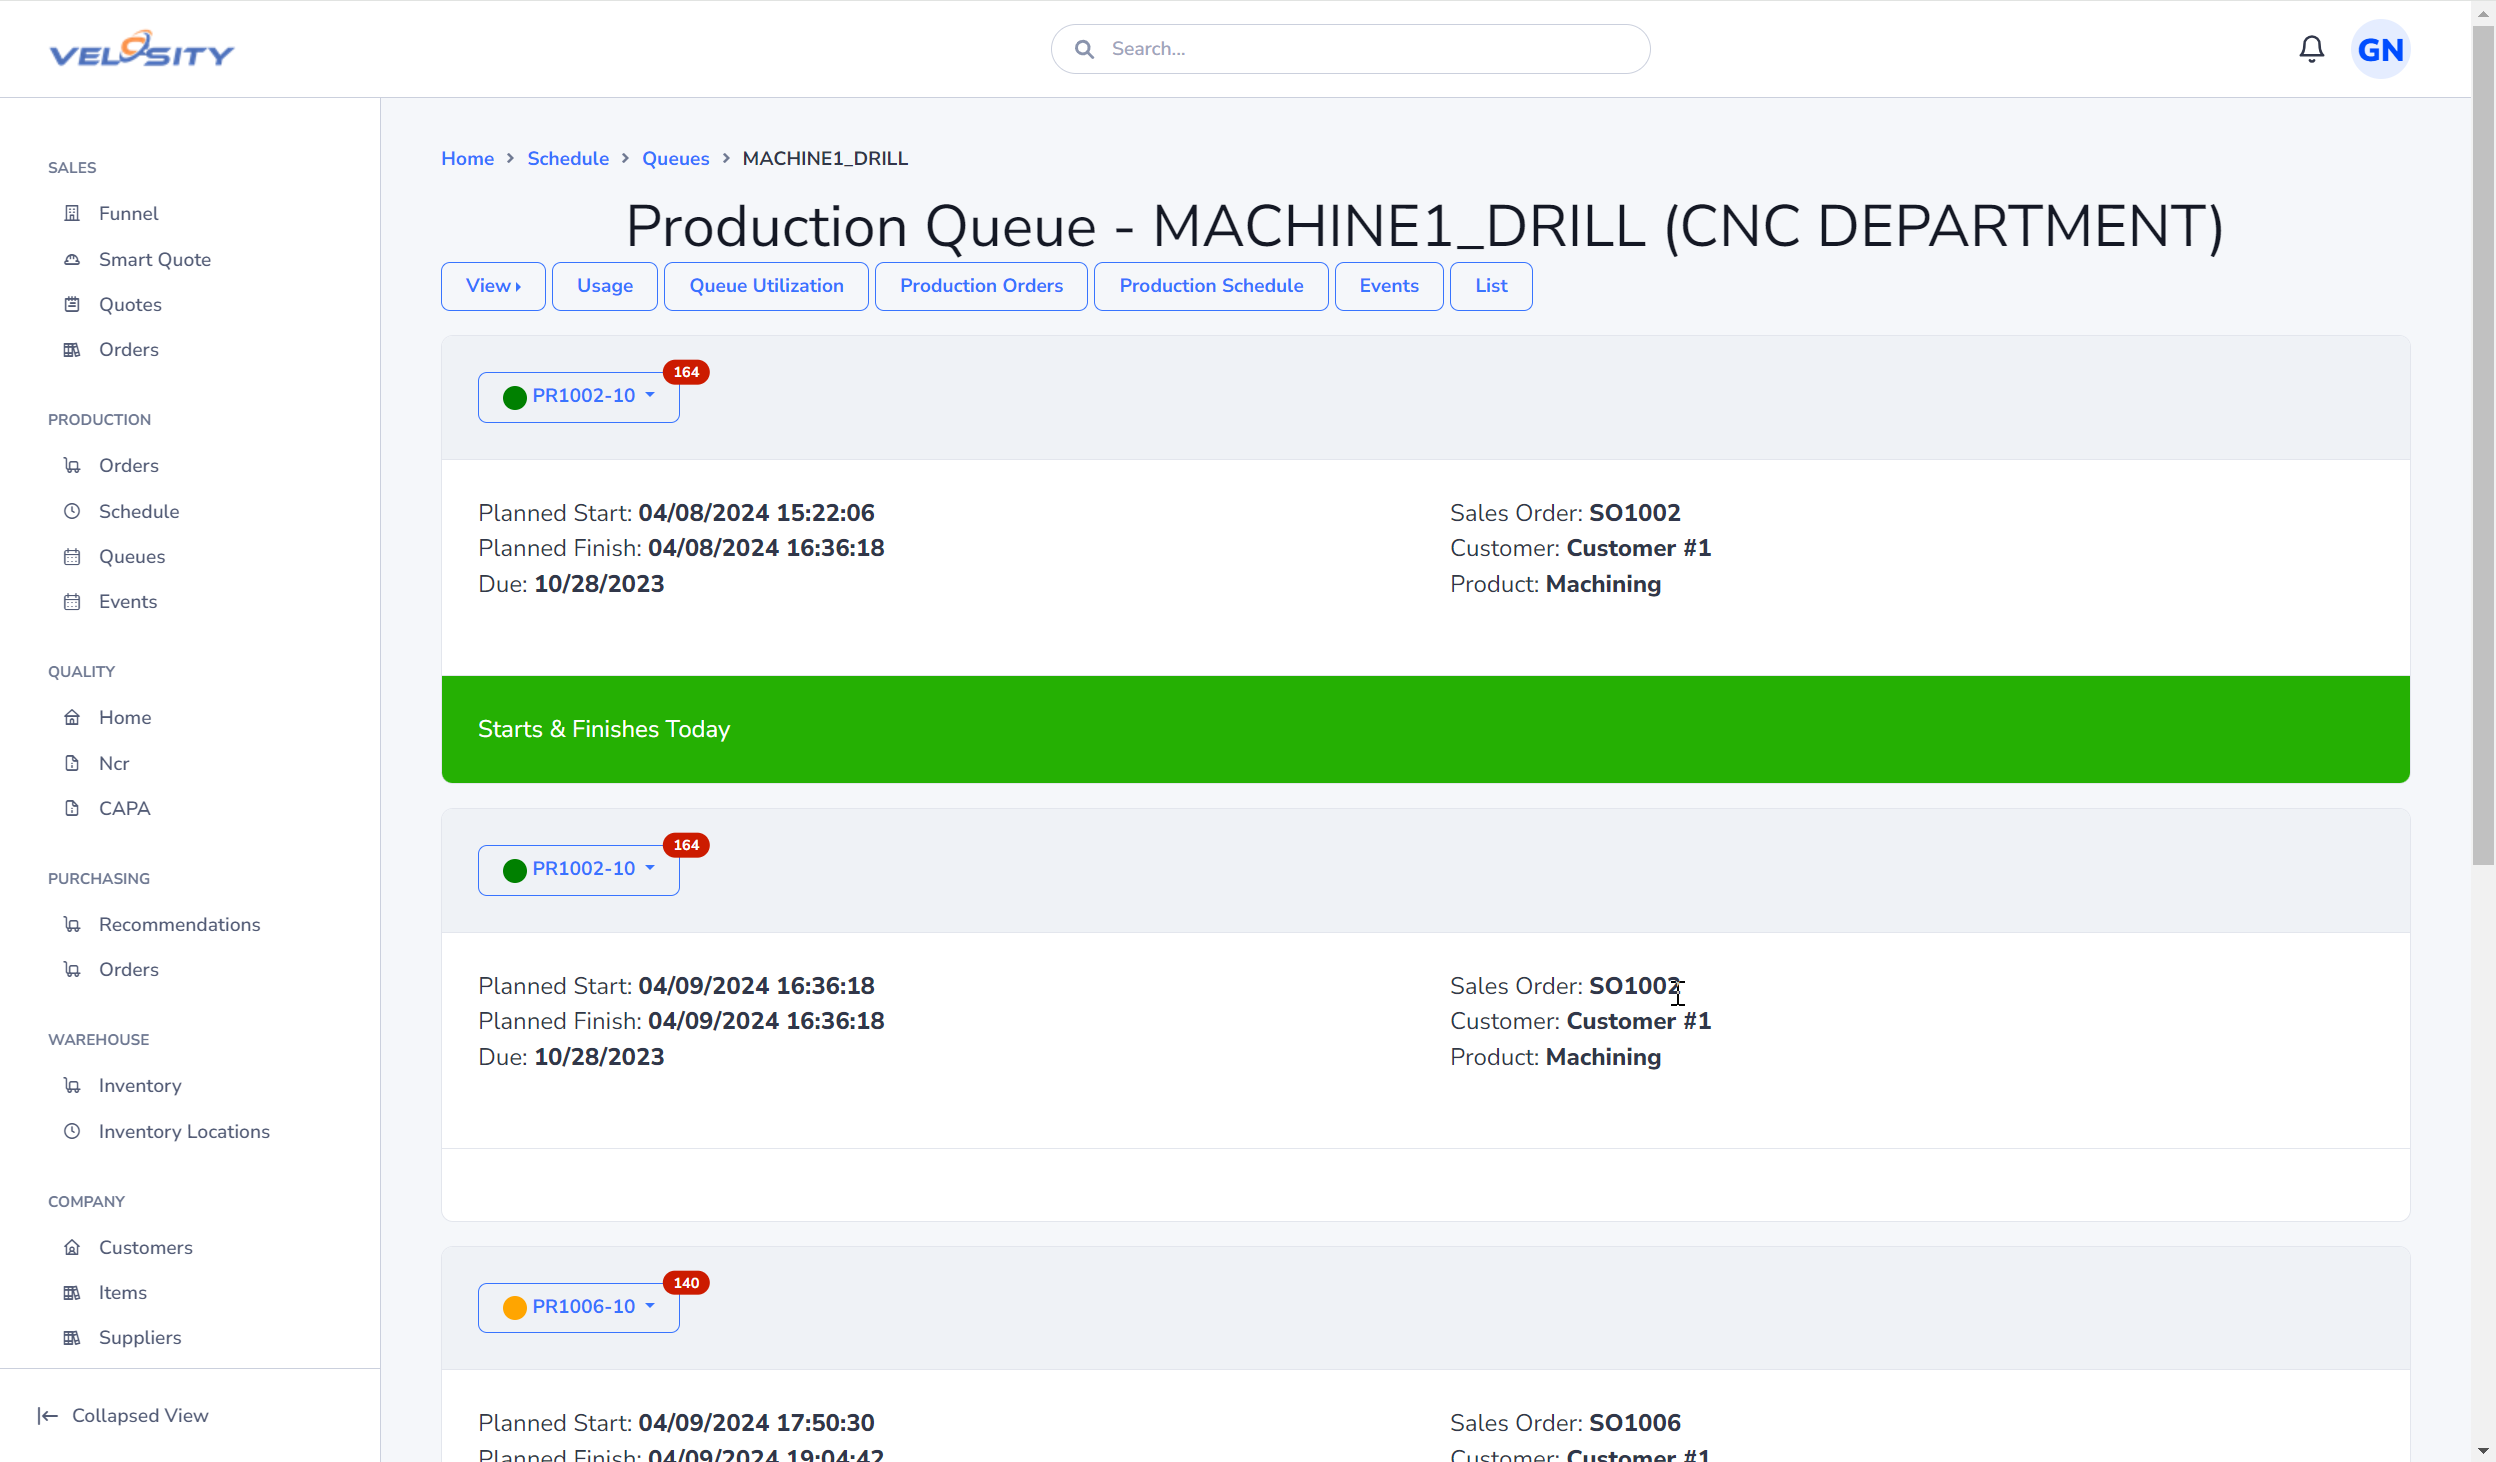This screenshot has height=1462, width=2496.
Task: Click sales order "SO1006"
Action: (1635, 1423)
